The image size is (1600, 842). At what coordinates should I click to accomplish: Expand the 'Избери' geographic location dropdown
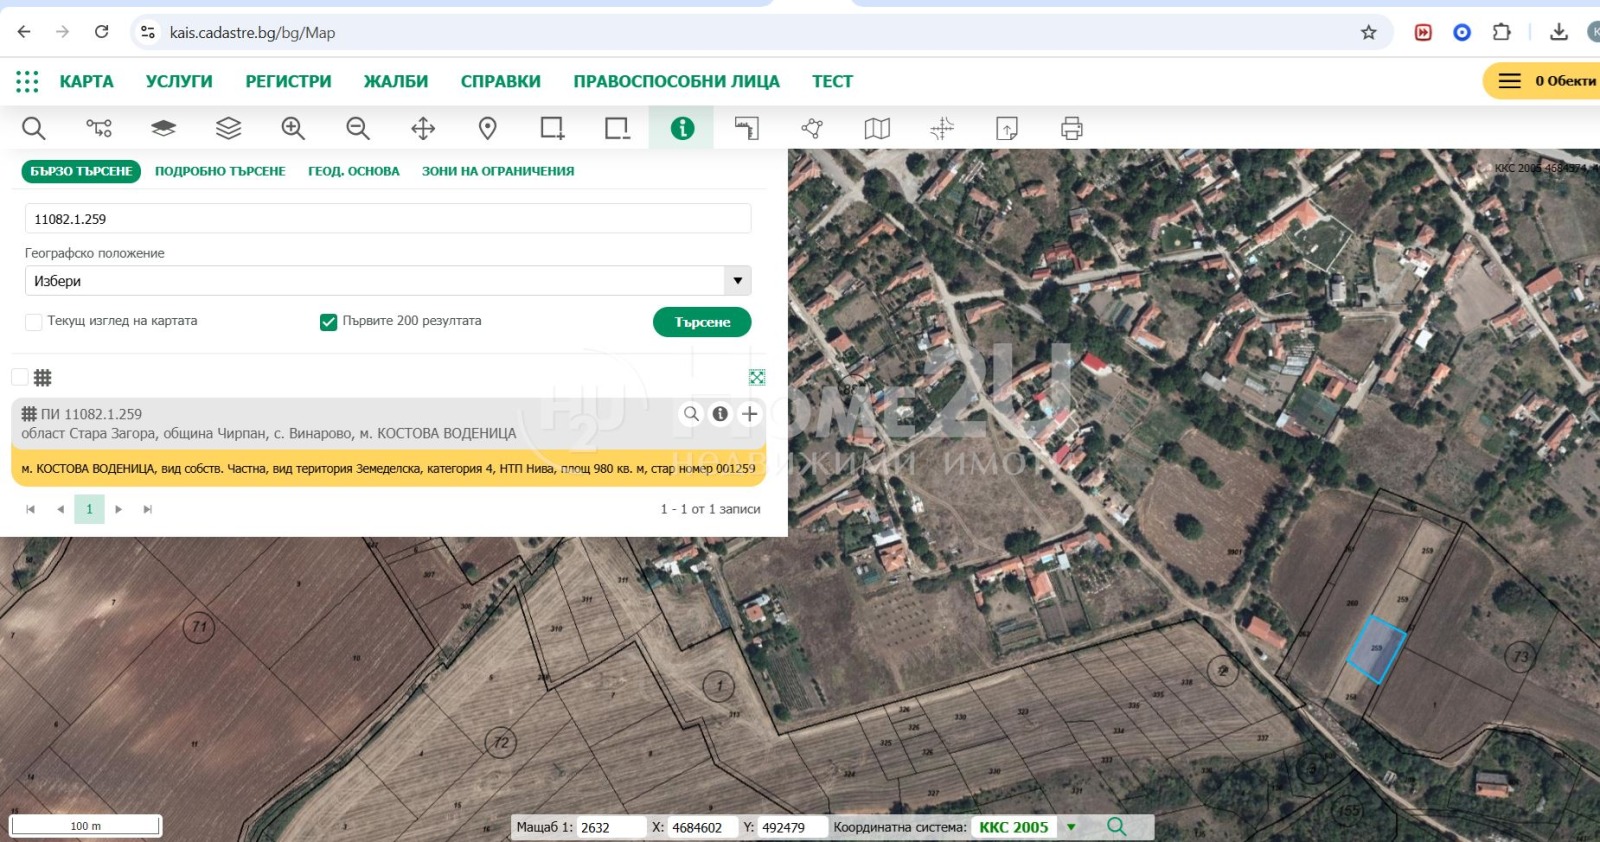click(737, 281)
